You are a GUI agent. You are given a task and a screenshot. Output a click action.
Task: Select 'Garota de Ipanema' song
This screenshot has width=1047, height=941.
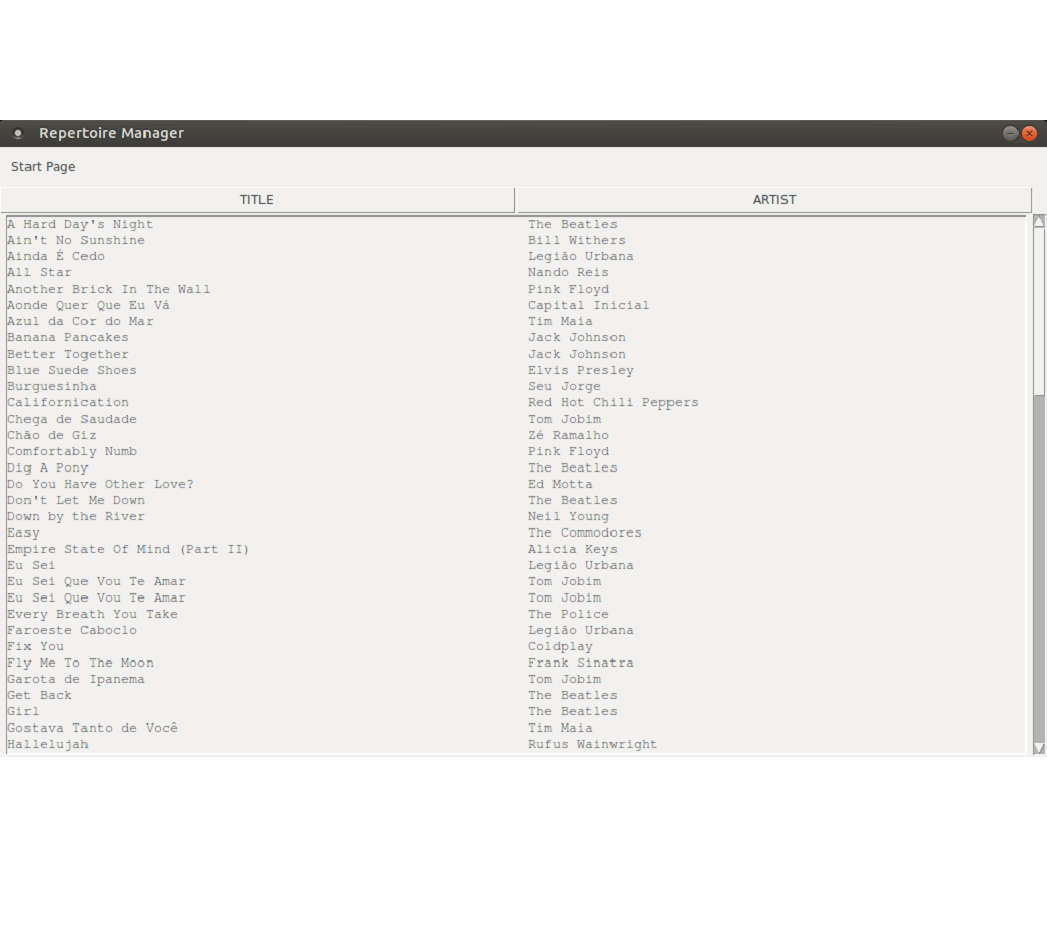coord(76,679)
